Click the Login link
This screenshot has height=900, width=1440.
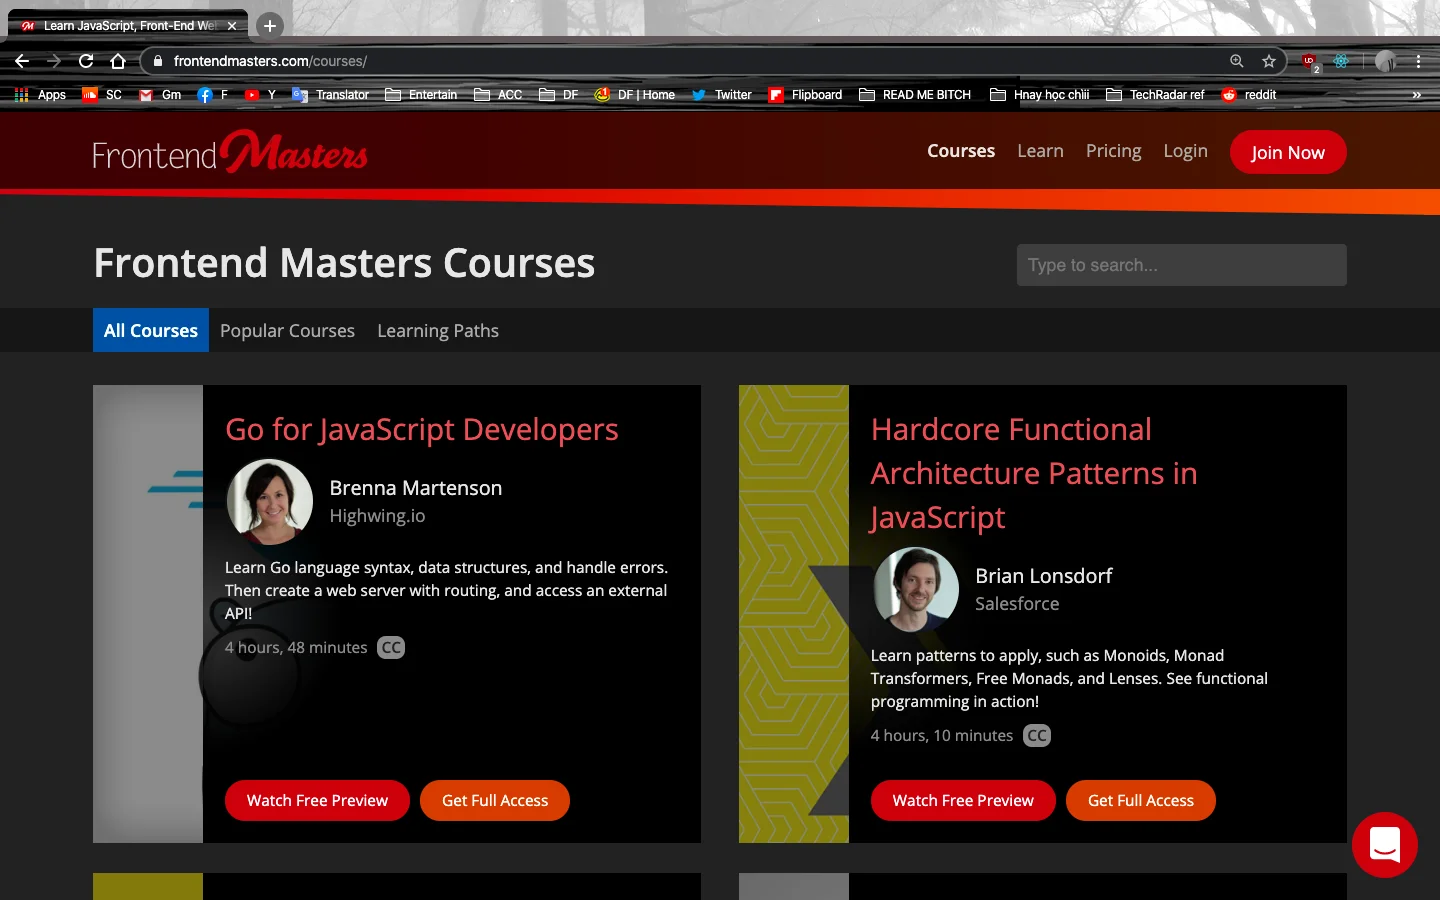(1185, 151)
